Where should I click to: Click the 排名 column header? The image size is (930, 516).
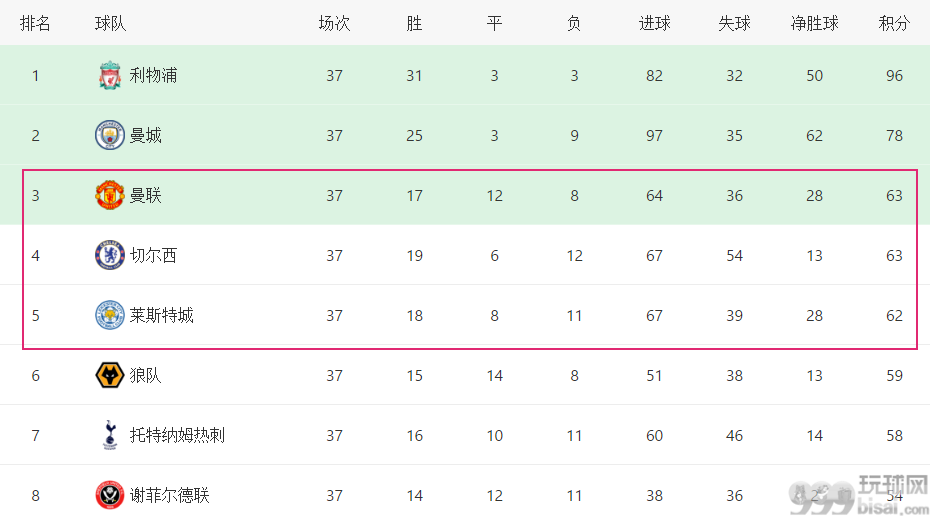coord(35,23)
